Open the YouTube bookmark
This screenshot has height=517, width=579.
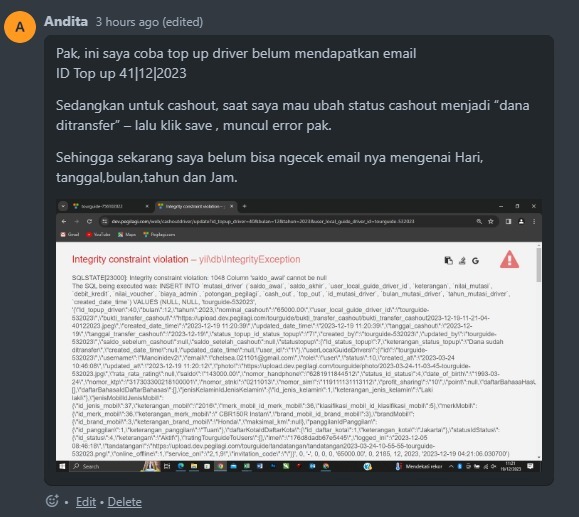coord(98,234)
